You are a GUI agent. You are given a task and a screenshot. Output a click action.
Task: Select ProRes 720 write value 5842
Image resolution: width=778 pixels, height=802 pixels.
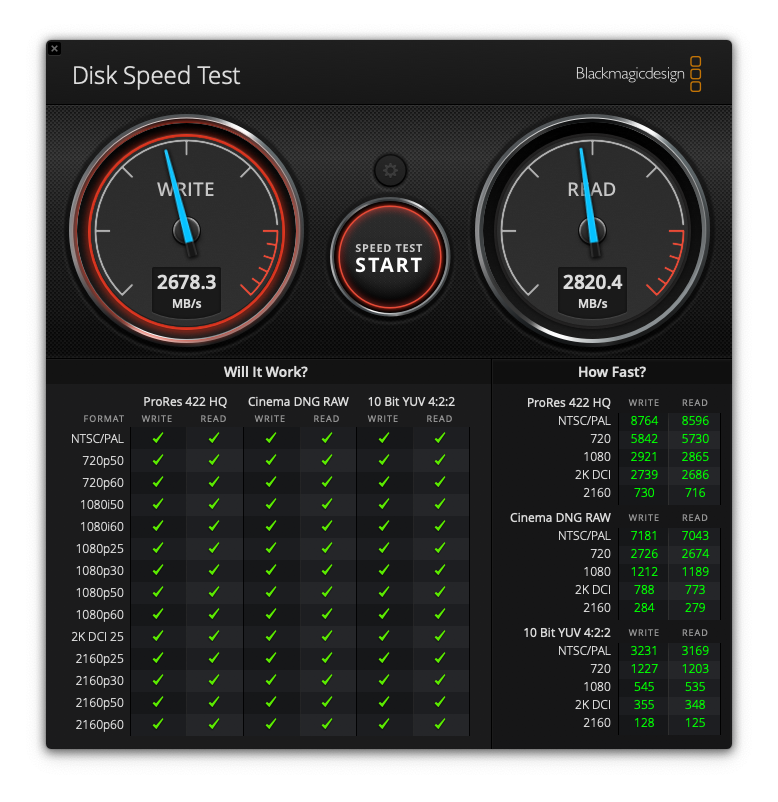[644, 439]
